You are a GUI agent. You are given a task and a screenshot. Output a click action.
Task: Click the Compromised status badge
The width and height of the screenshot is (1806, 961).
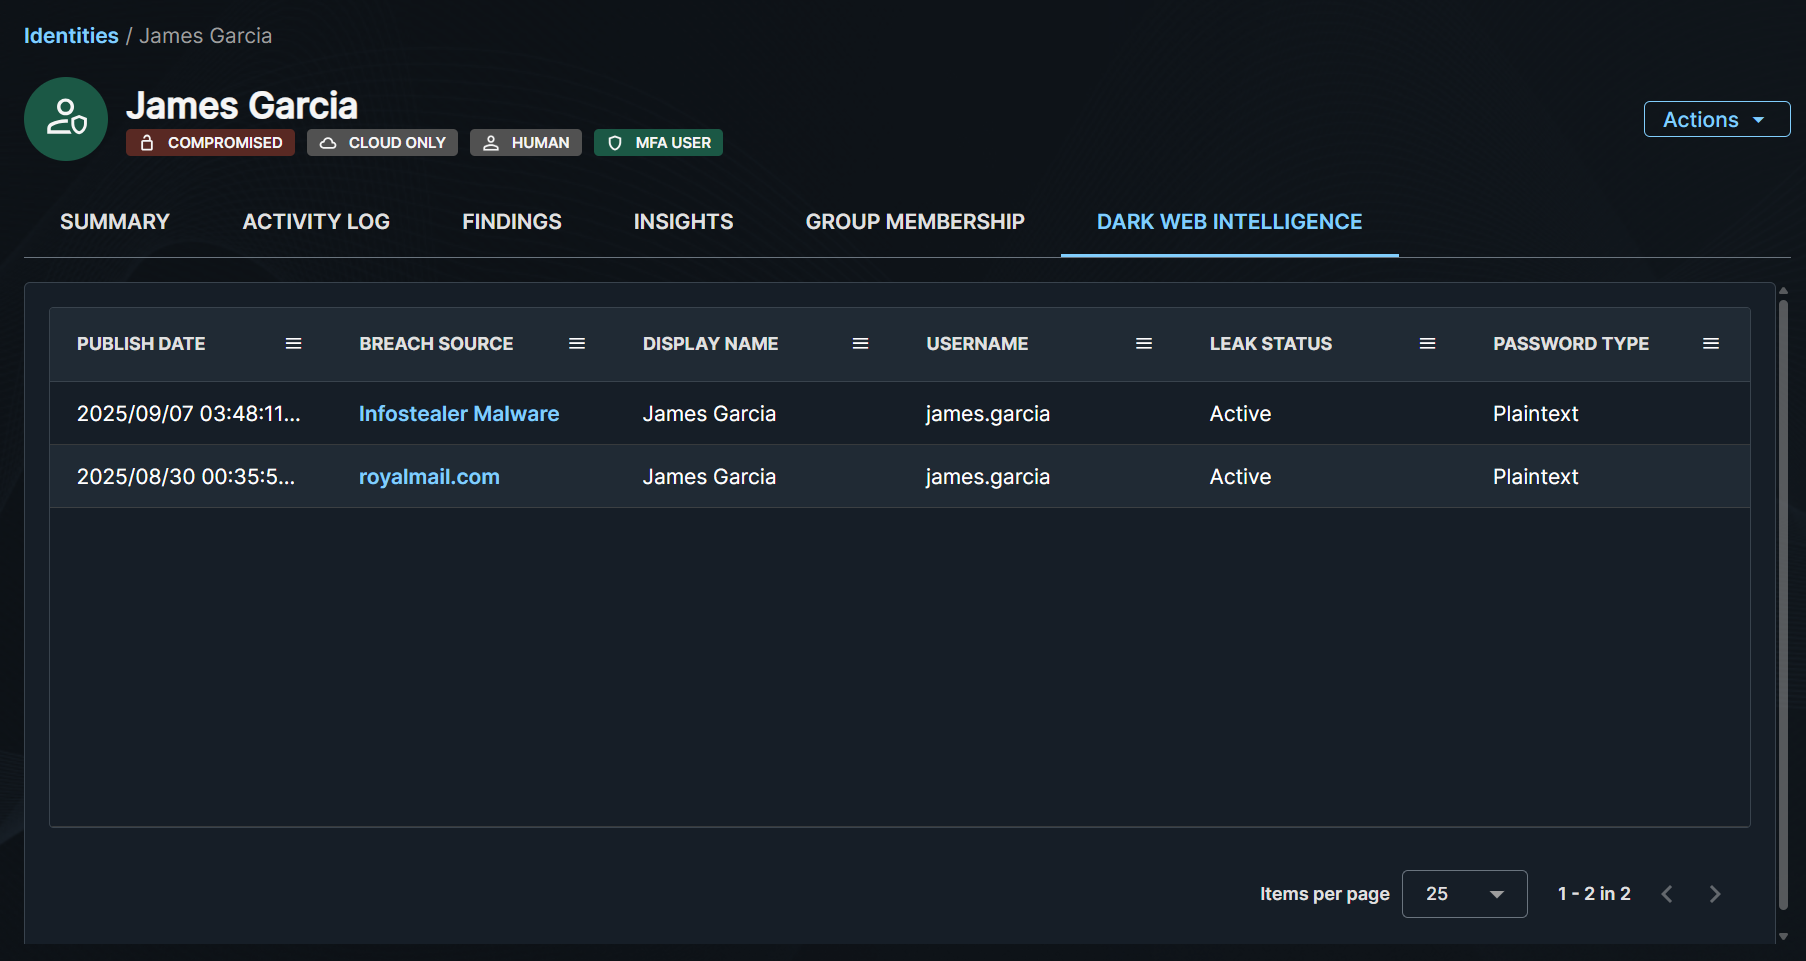[211, 143]
